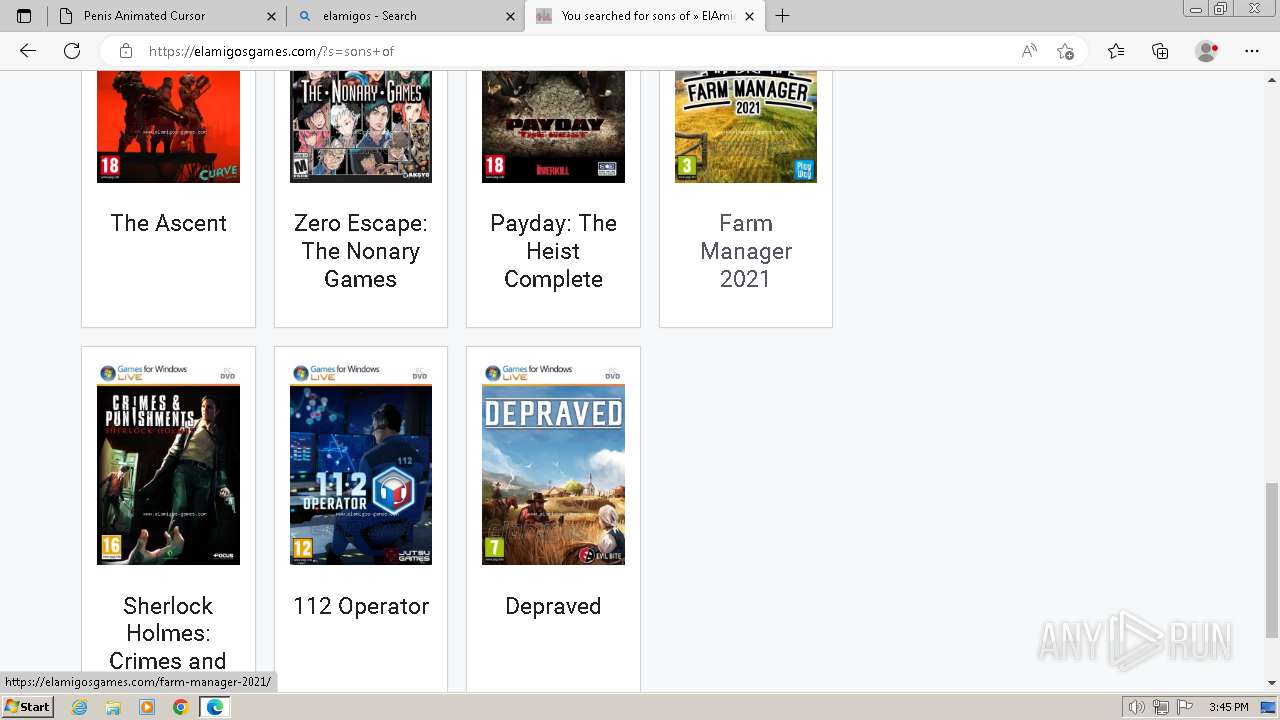Open Payday: The Heist Complete link
1280x720 pixels.
(553, 251)
